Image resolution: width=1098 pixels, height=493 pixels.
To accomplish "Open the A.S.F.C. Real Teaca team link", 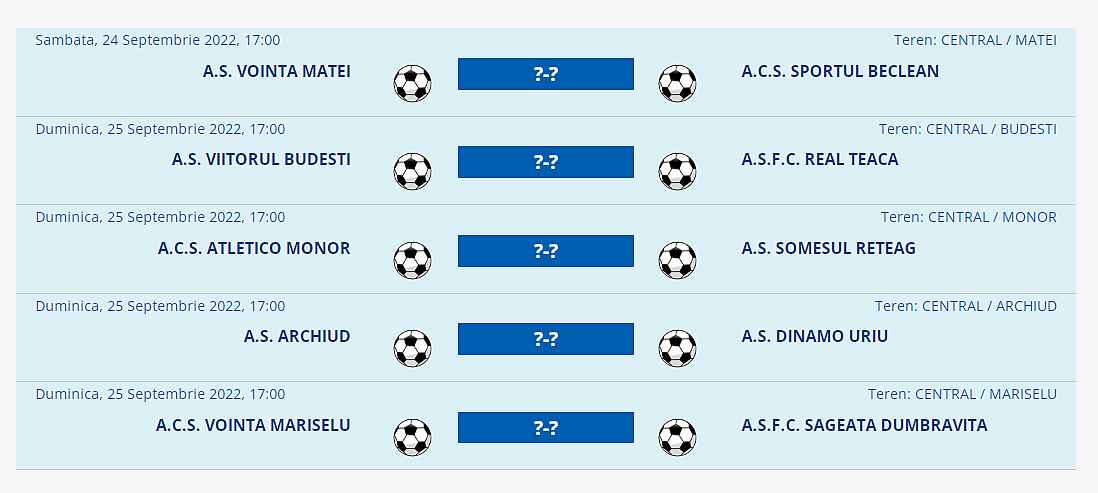I will tap(820, 160).
